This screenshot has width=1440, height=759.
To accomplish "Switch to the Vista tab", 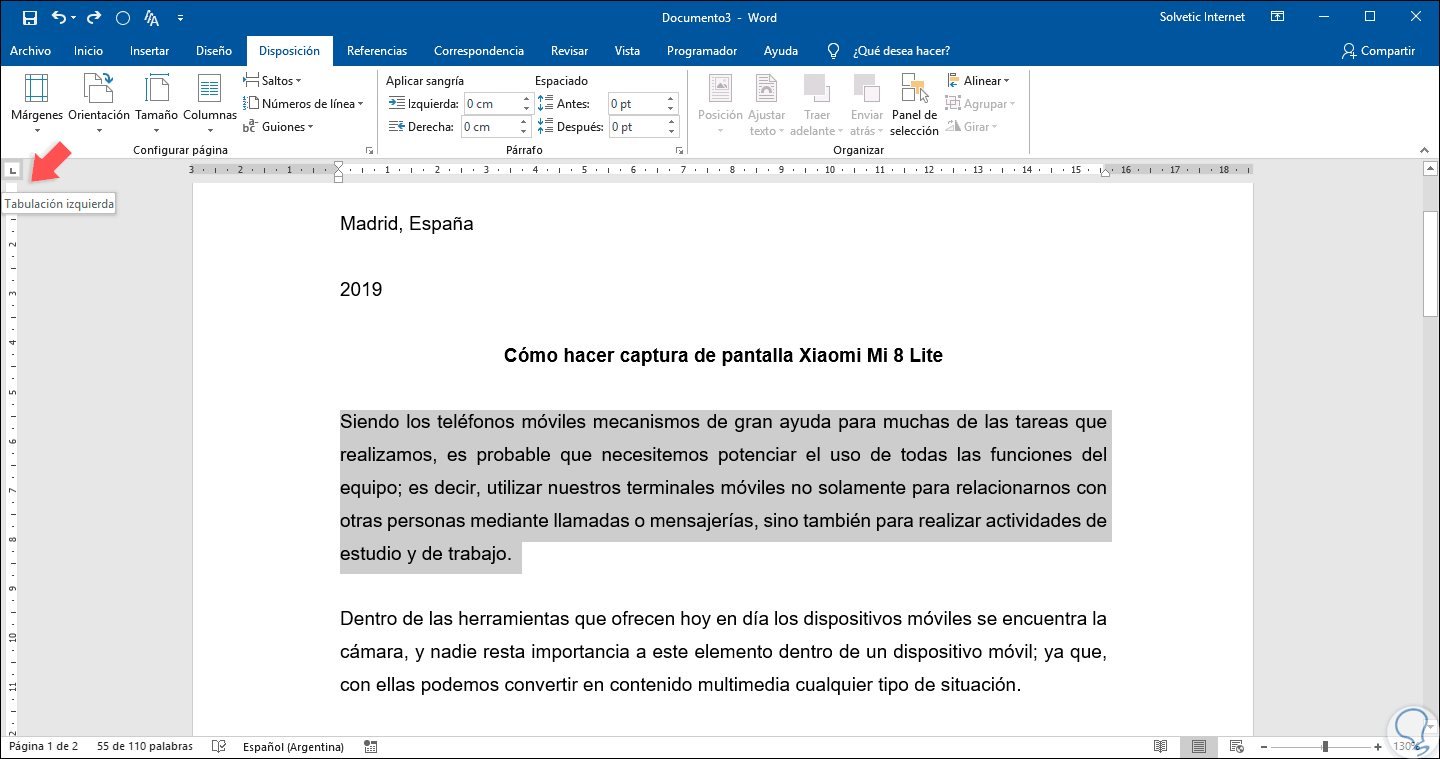I will click(x=627, y=51).
